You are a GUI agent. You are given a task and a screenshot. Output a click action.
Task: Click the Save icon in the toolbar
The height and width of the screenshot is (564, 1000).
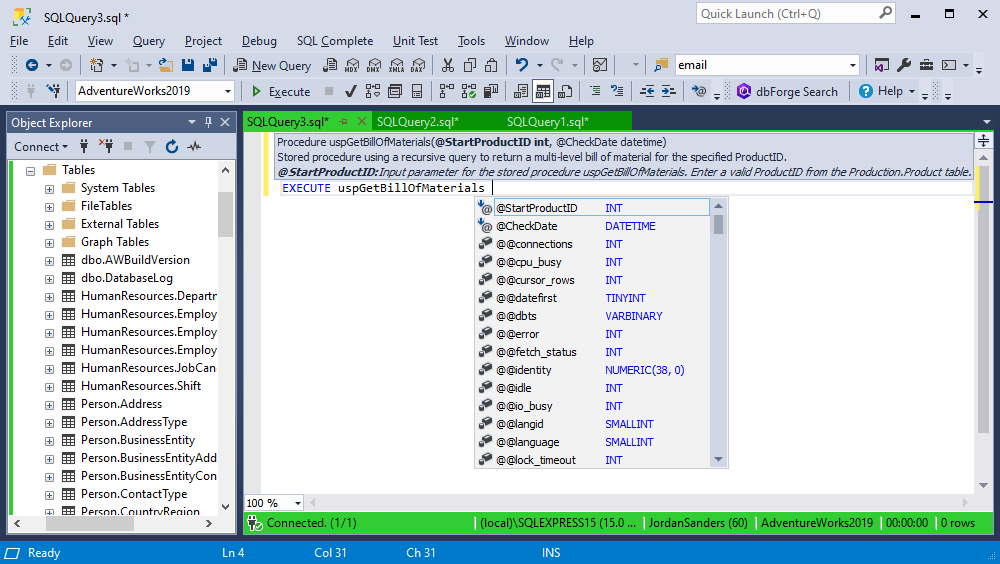tap(188, 65)
